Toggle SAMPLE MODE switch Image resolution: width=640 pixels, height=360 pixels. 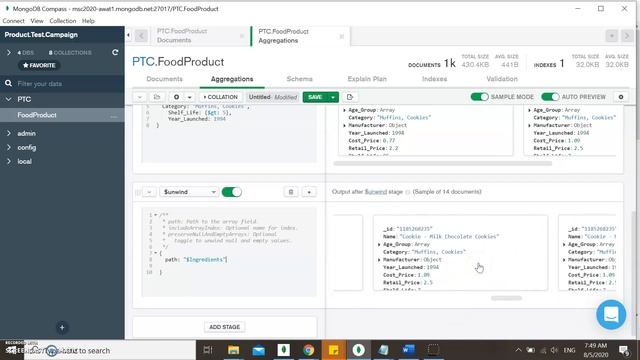pos(479,97)
